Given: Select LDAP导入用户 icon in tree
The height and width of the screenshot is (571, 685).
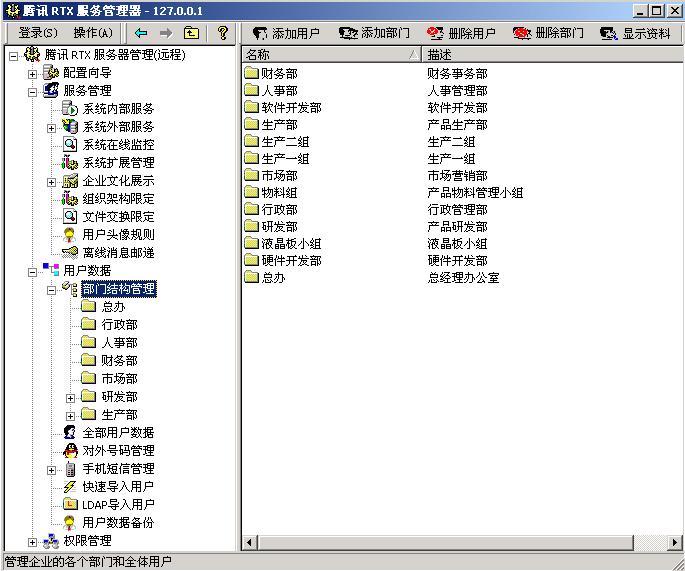Looking at the screenshot, I should (70, 504).
